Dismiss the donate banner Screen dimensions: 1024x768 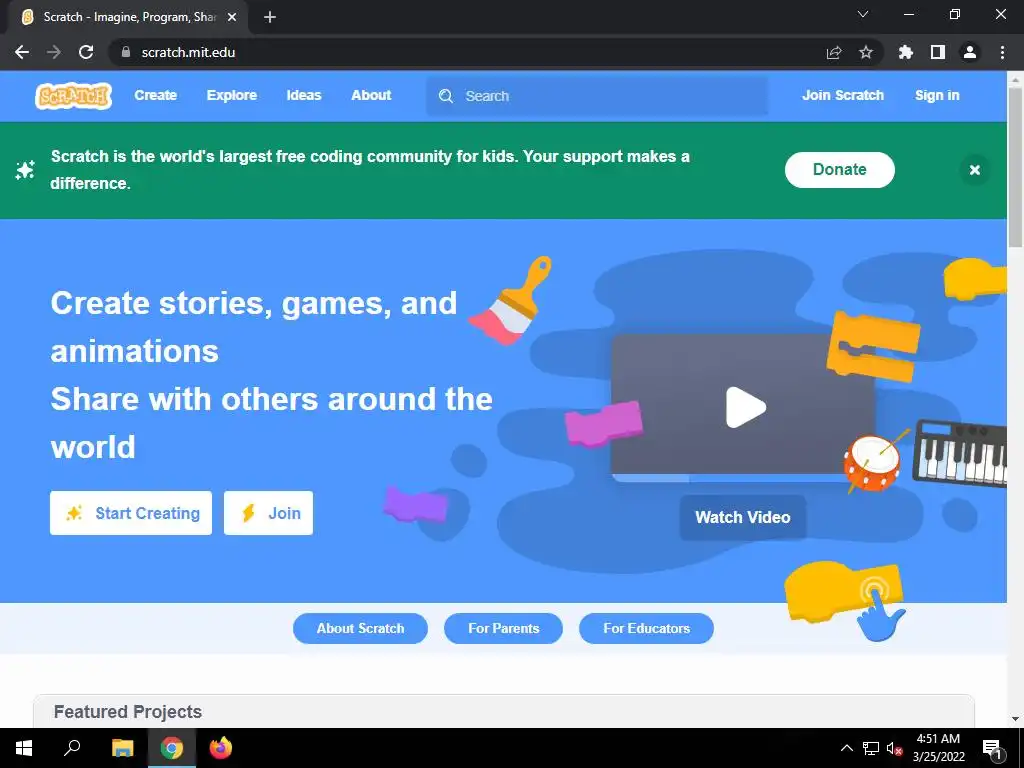point(974,170)
